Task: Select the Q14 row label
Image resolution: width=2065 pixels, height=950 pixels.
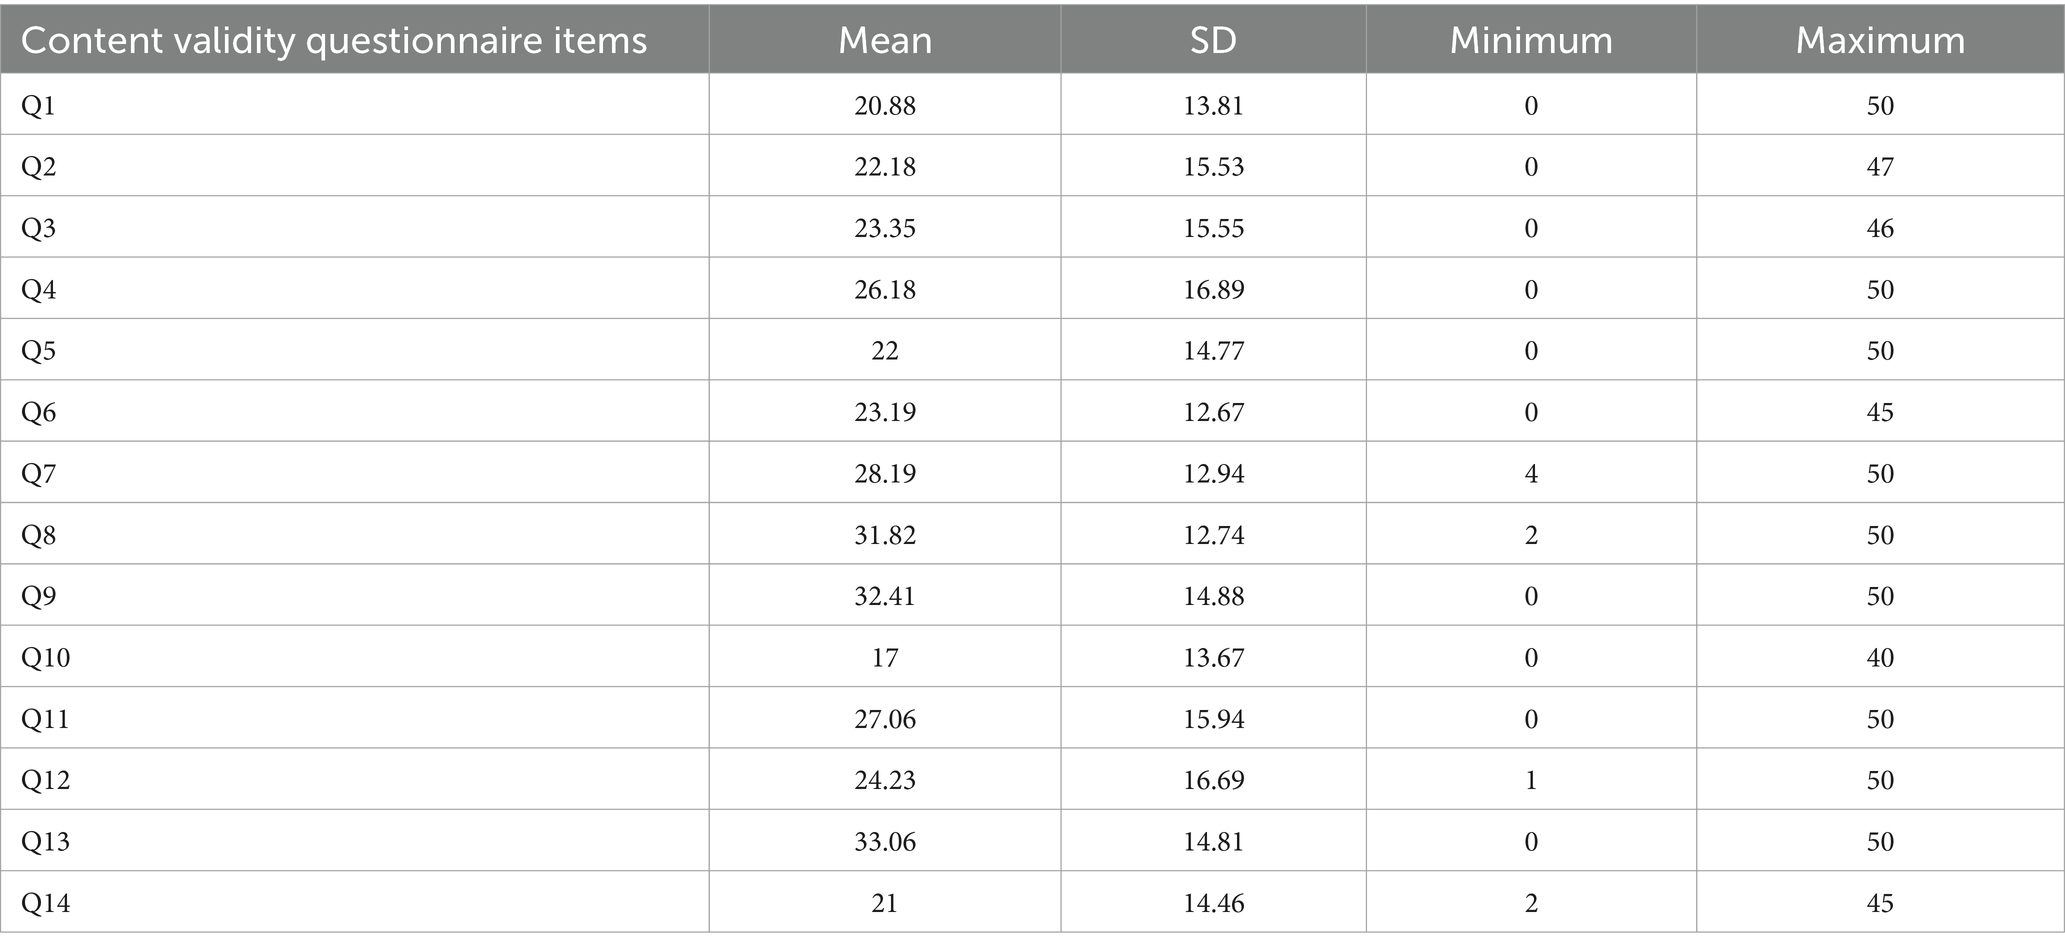Action: click(x=45, y=904)
